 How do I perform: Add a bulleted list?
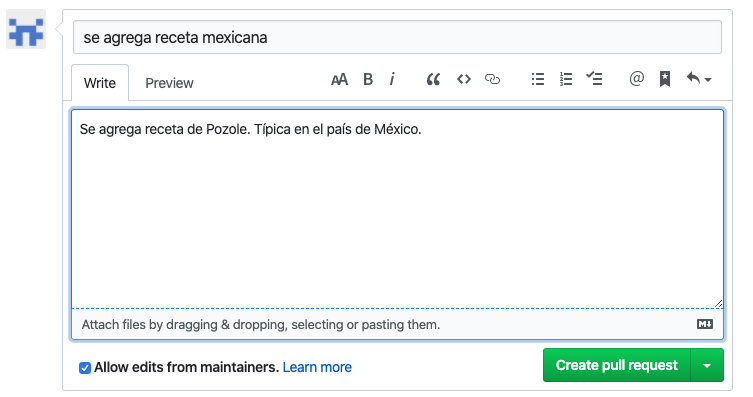538,79
